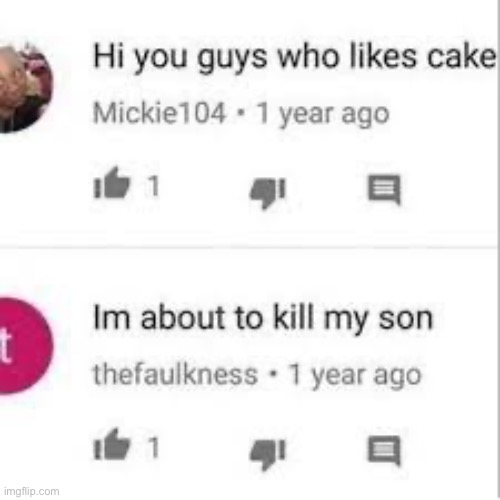
Task: Visit the Mickie104 username link
Action: (159, 113)
